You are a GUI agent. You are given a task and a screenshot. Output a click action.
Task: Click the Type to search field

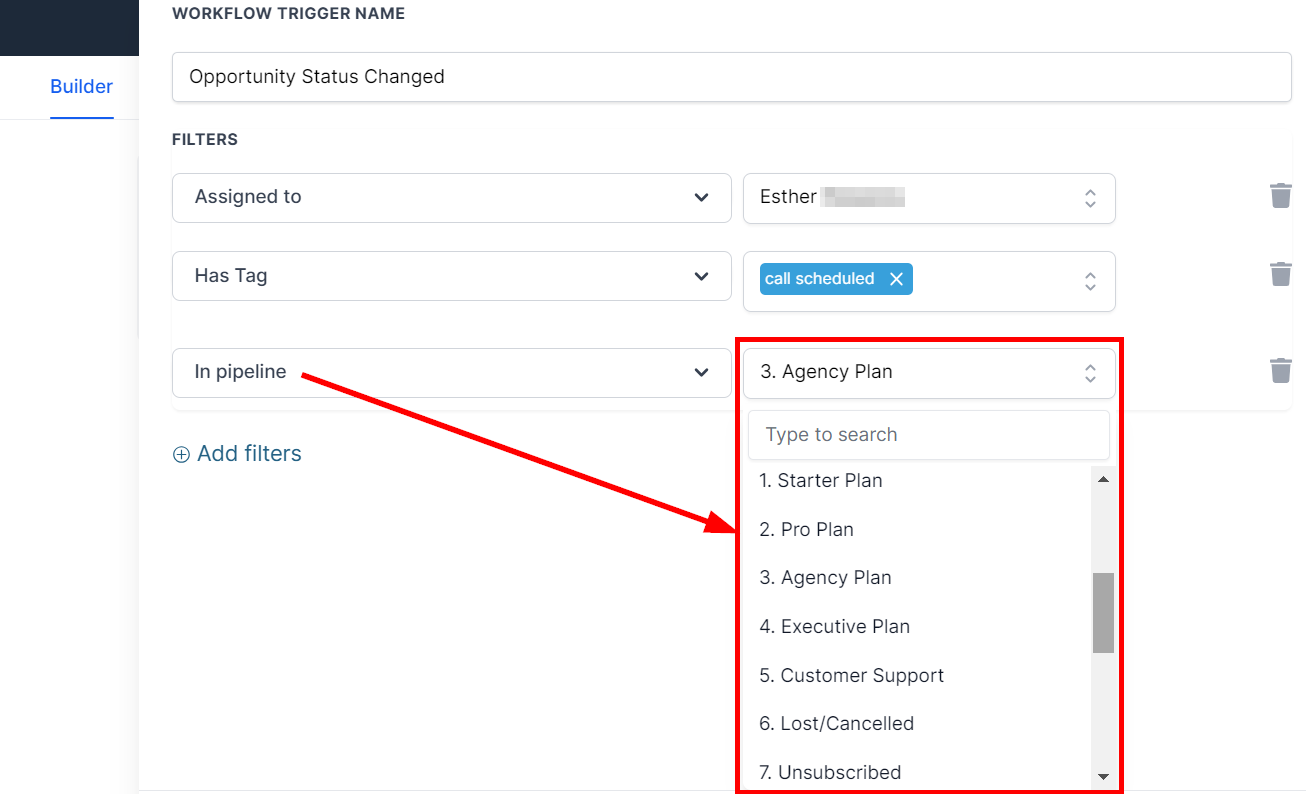[x=928, y=435]
